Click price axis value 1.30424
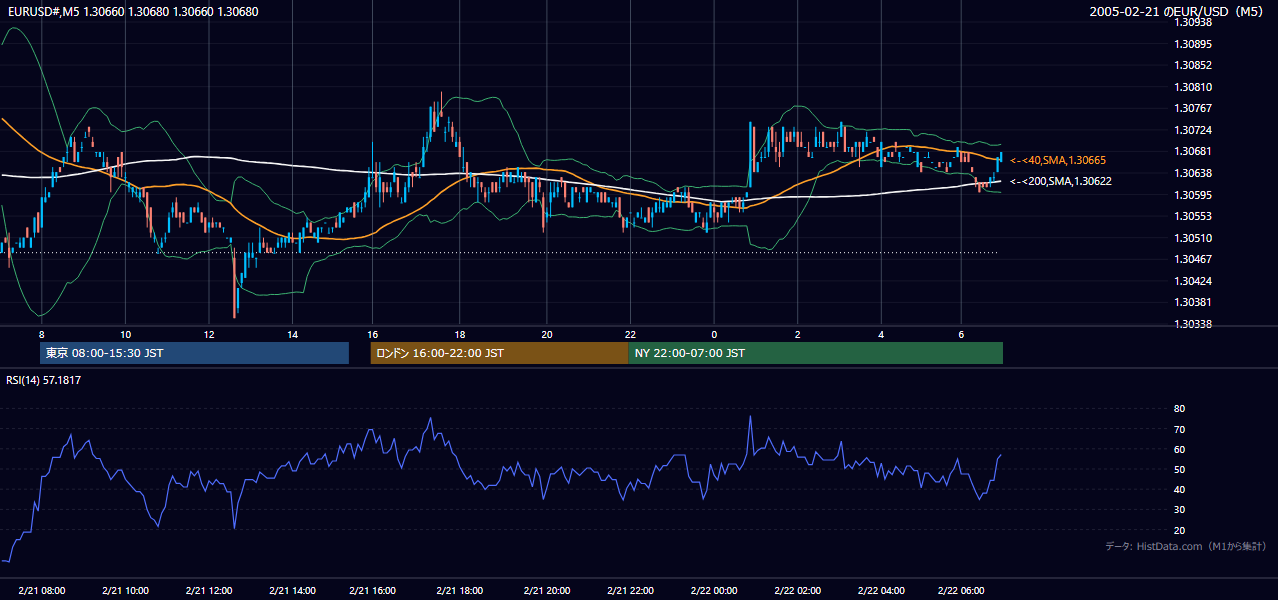The width and height of the screenshot is (1278, 600). point(1193,281)
